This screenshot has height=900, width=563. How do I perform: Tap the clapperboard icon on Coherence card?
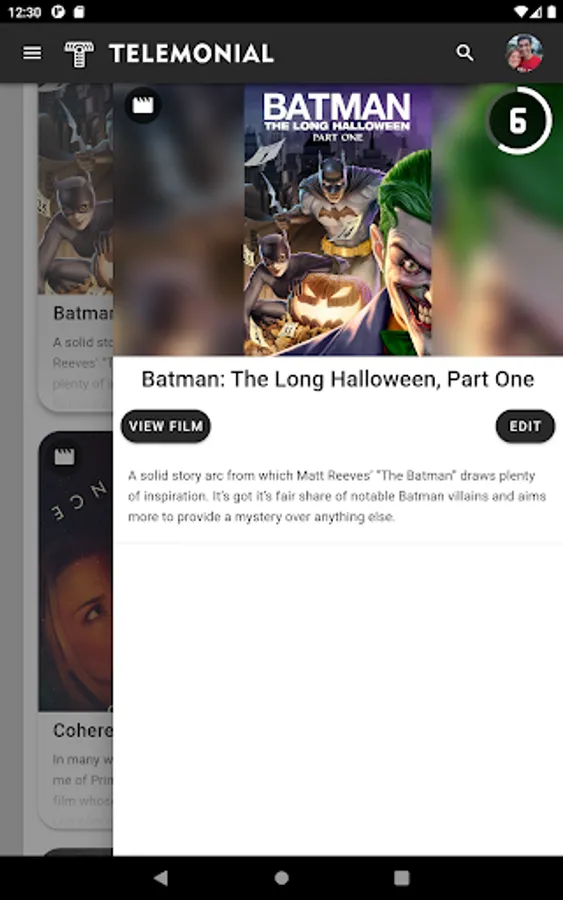click(x=64, y=457)
